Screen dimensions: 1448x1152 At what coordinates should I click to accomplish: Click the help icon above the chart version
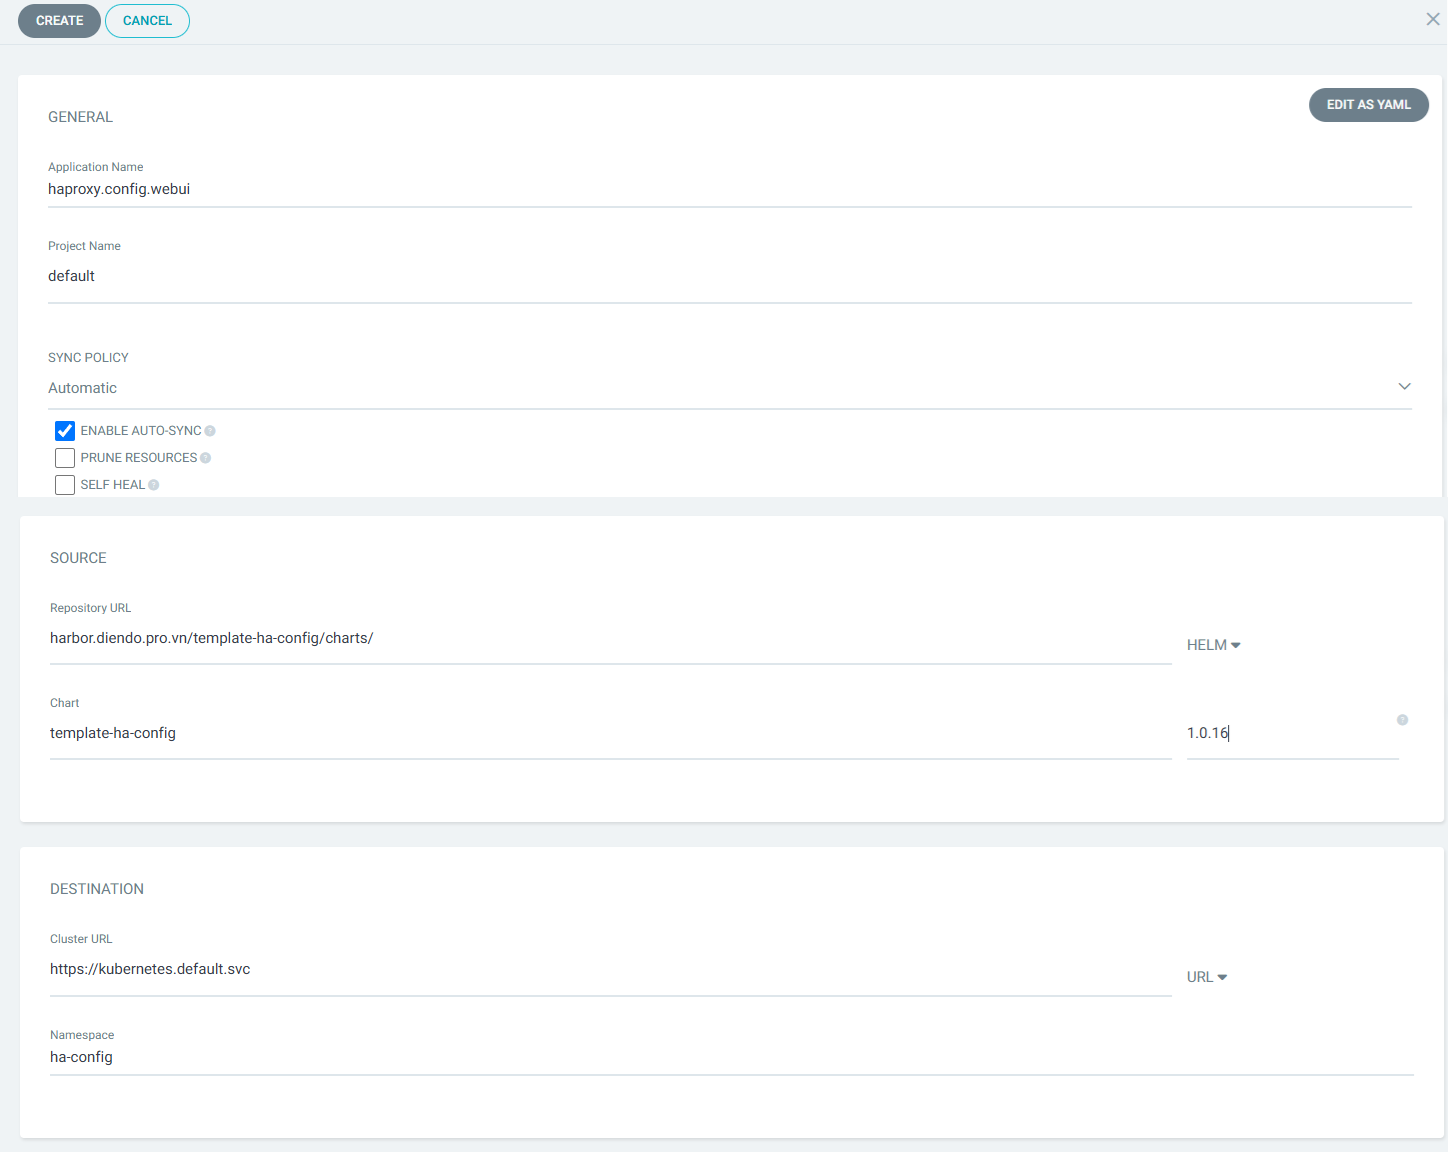[x=1402, y=720]
